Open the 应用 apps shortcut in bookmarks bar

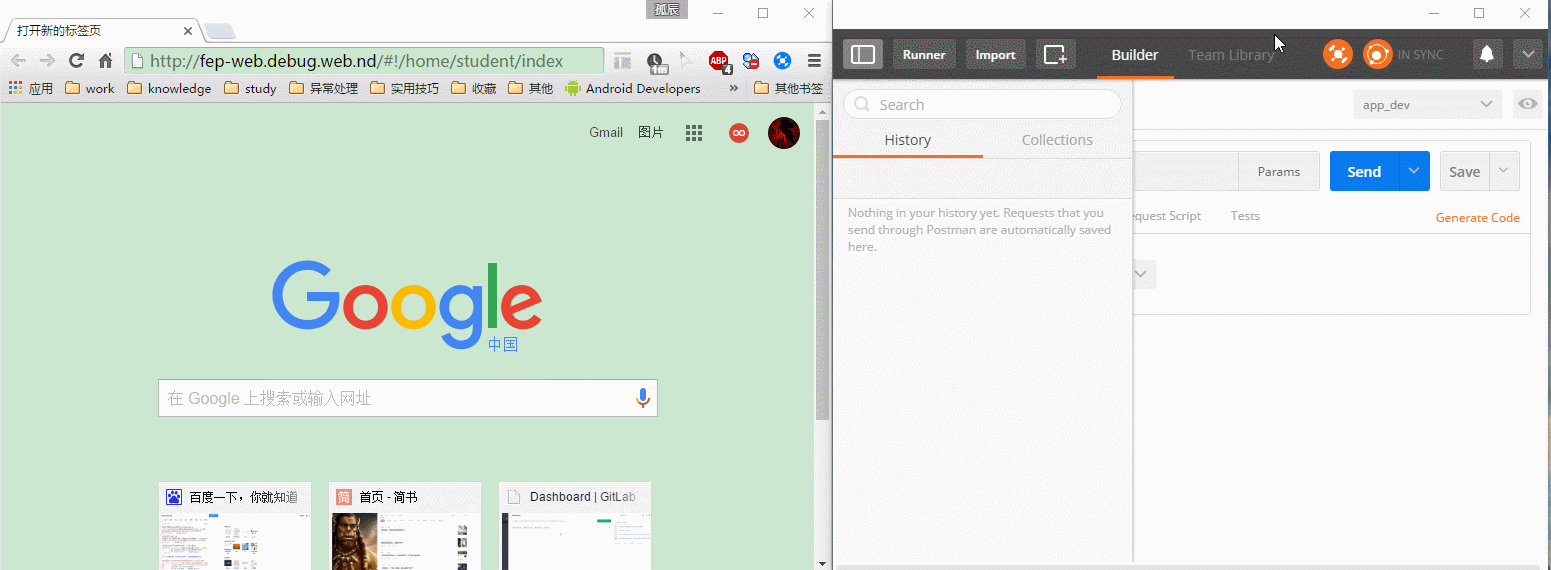(x=30, y=88)
